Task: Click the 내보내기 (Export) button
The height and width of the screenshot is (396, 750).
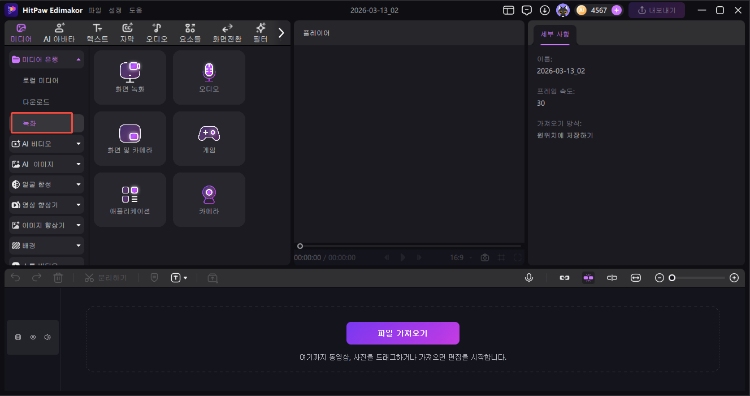Action: 657,10
